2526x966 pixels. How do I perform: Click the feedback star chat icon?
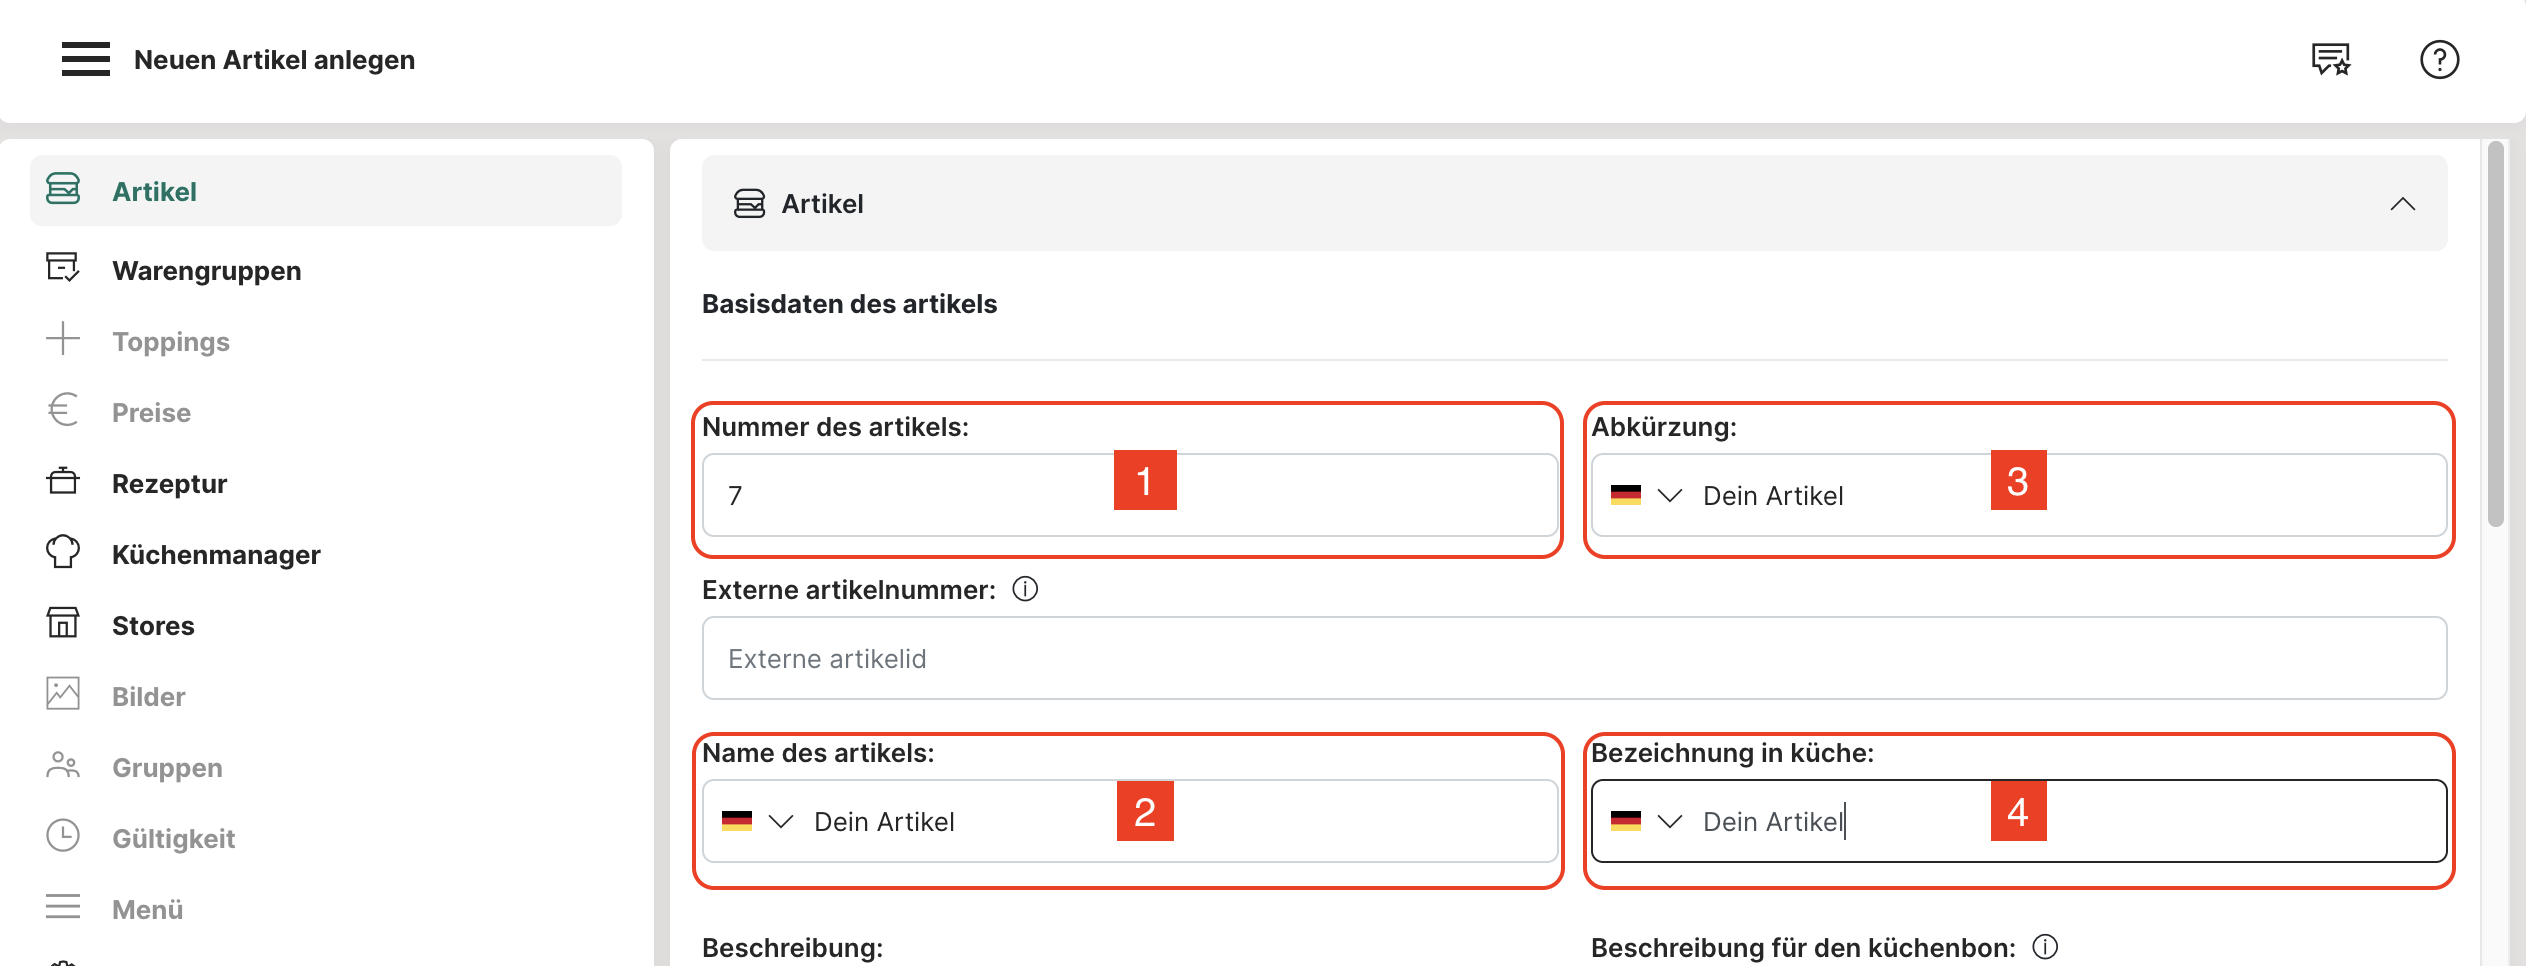(x=2330, y=59)
